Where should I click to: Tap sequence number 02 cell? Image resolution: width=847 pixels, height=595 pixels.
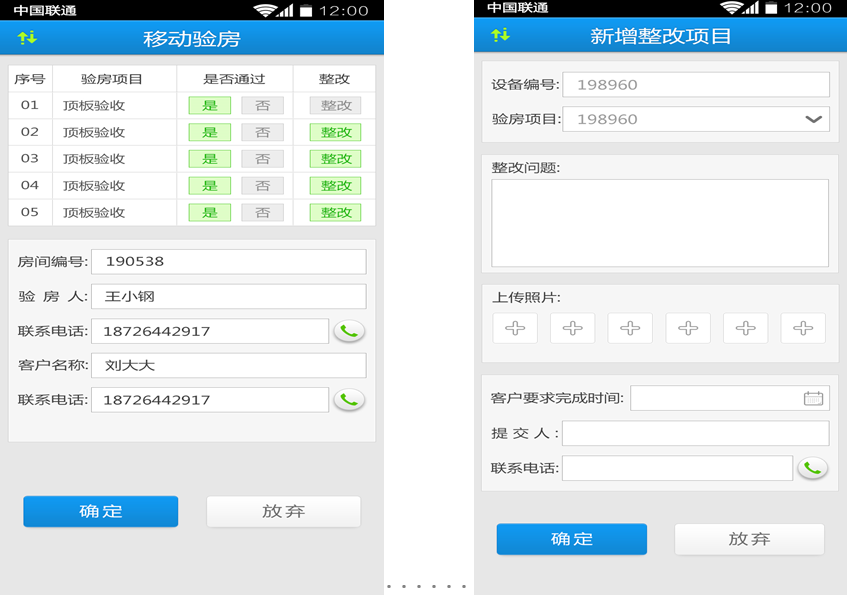(30, 132)
